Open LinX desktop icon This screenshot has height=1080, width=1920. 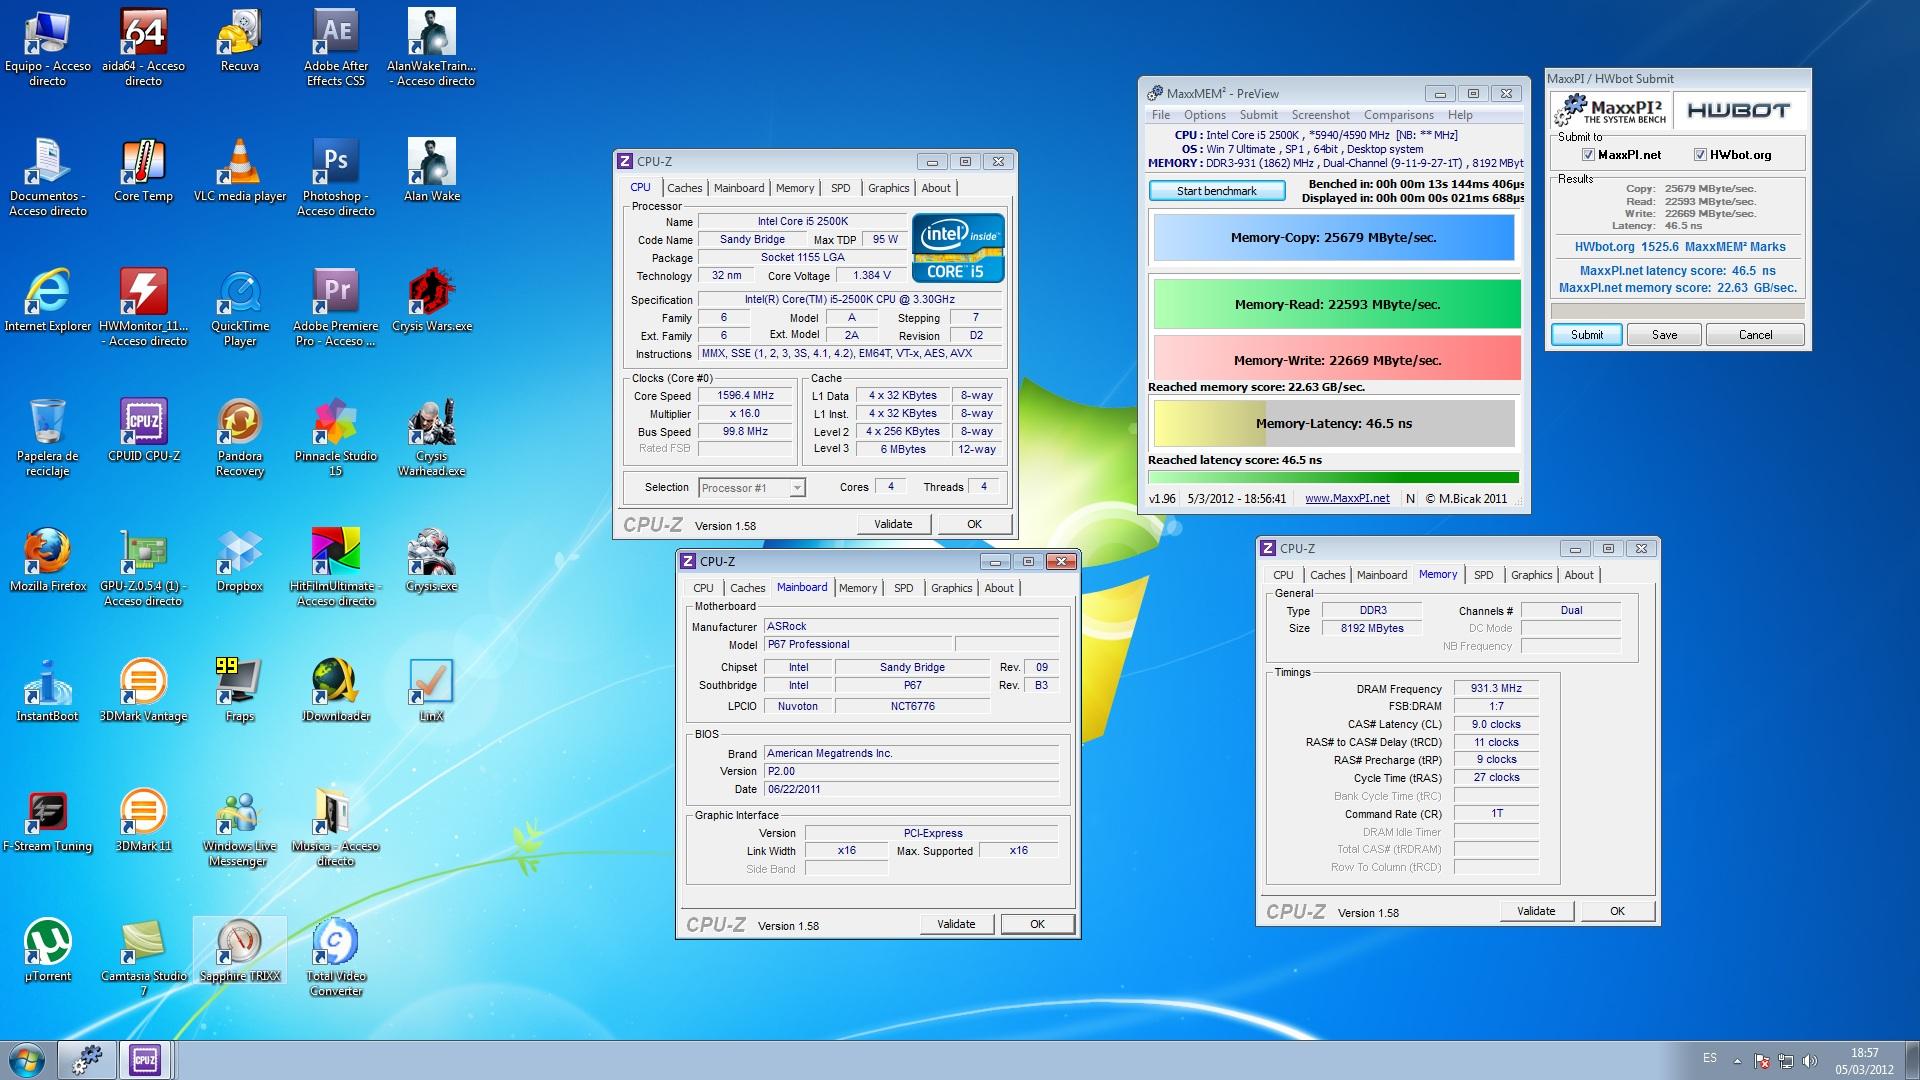(431, 690)
